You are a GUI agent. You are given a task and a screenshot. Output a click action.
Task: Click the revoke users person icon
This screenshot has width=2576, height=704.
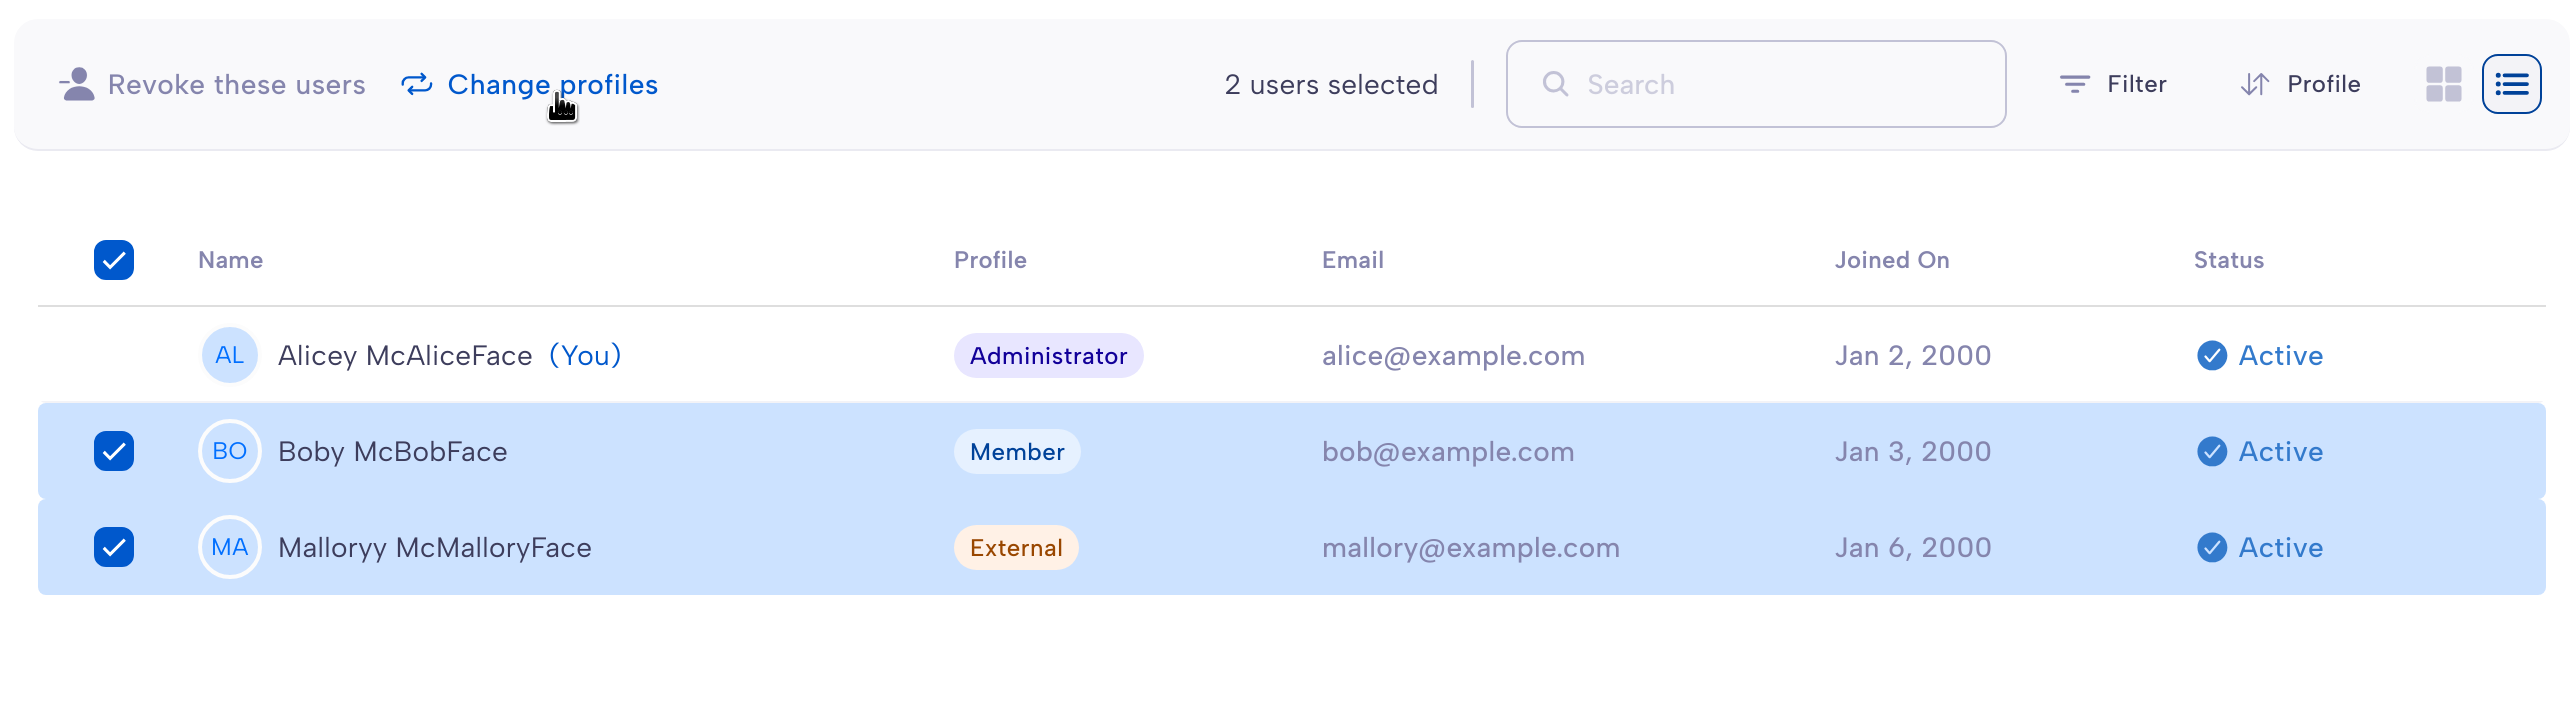tap(77, 84)
